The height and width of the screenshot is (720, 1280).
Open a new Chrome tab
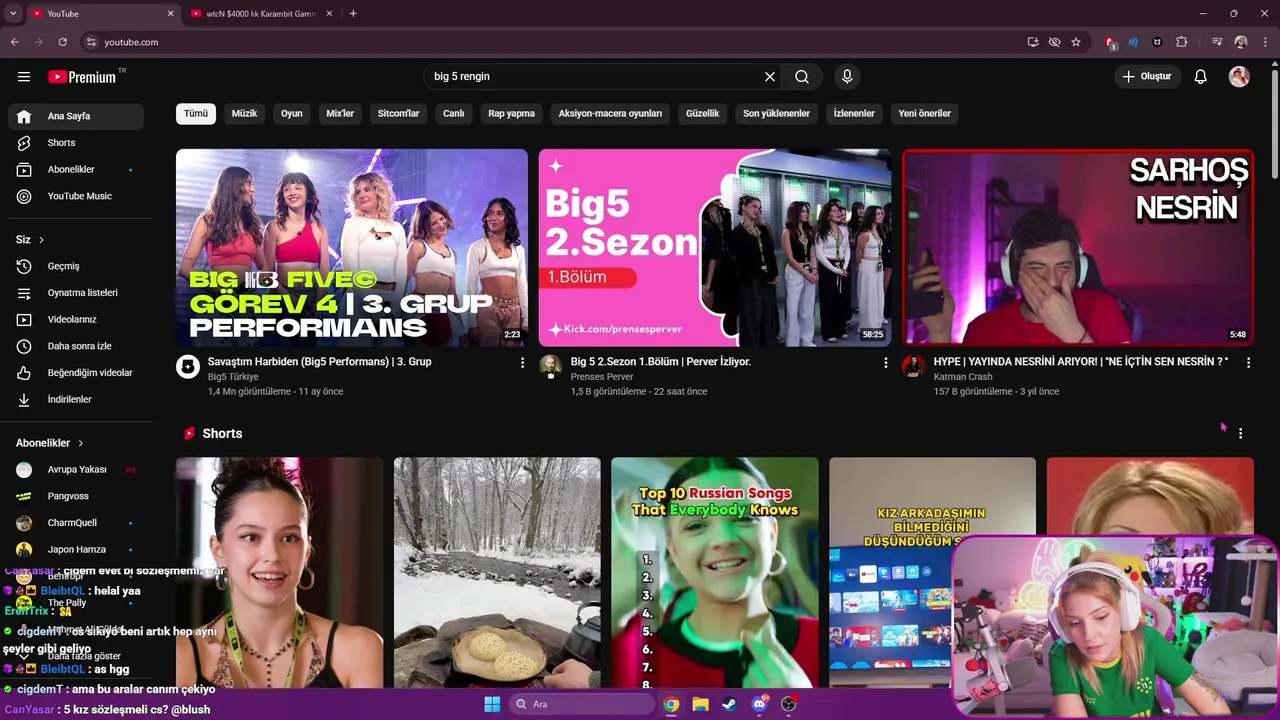tap(353, 14)
